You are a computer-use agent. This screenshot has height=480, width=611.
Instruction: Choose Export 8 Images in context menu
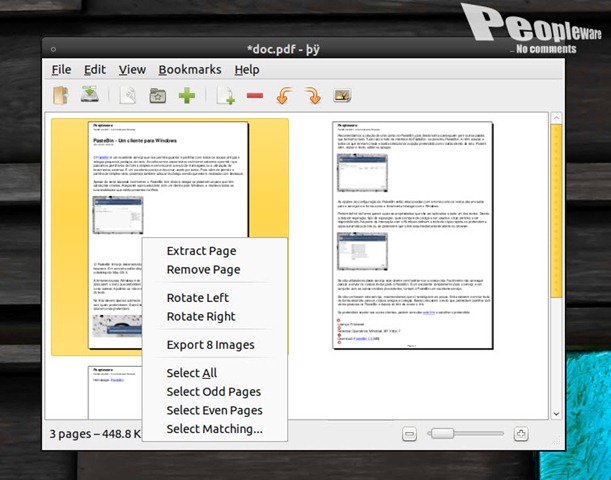click(215, 345)
